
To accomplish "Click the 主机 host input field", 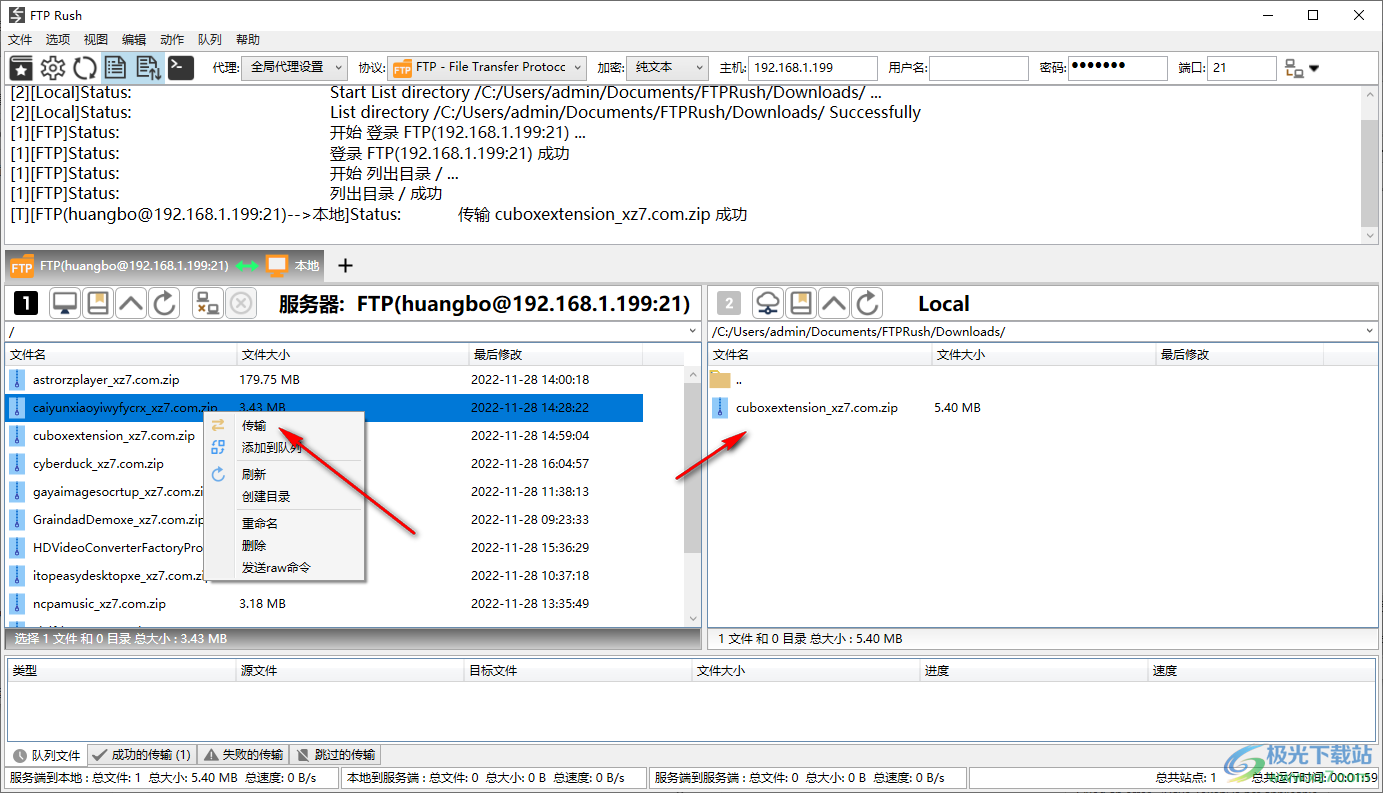I will click(813, 68).
